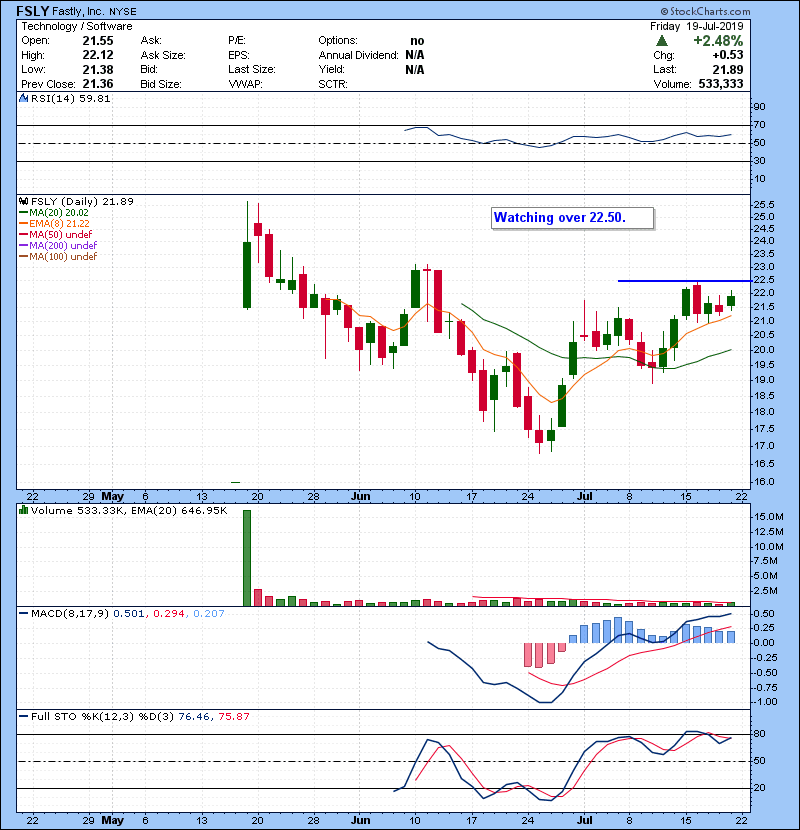The width and height of the screenshot is (800, 830).
Task: Click the green up-triangle next to +2.48%
Action: pyautogui.click(x=661, y=41)
